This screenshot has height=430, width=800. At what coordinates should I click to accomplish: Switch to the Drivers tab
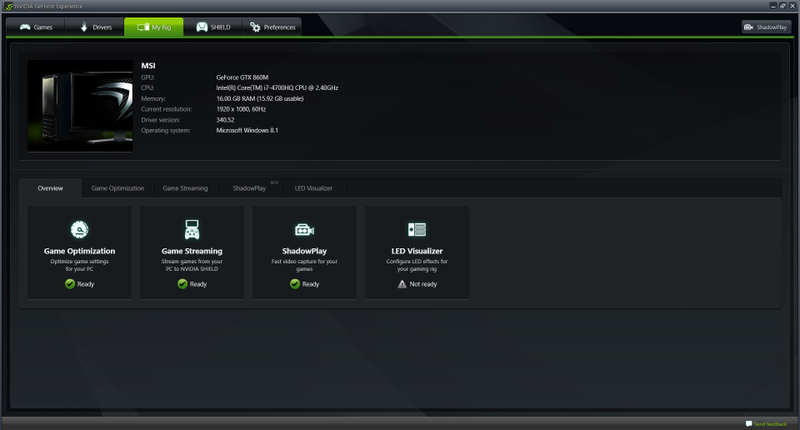coord(95,27)
